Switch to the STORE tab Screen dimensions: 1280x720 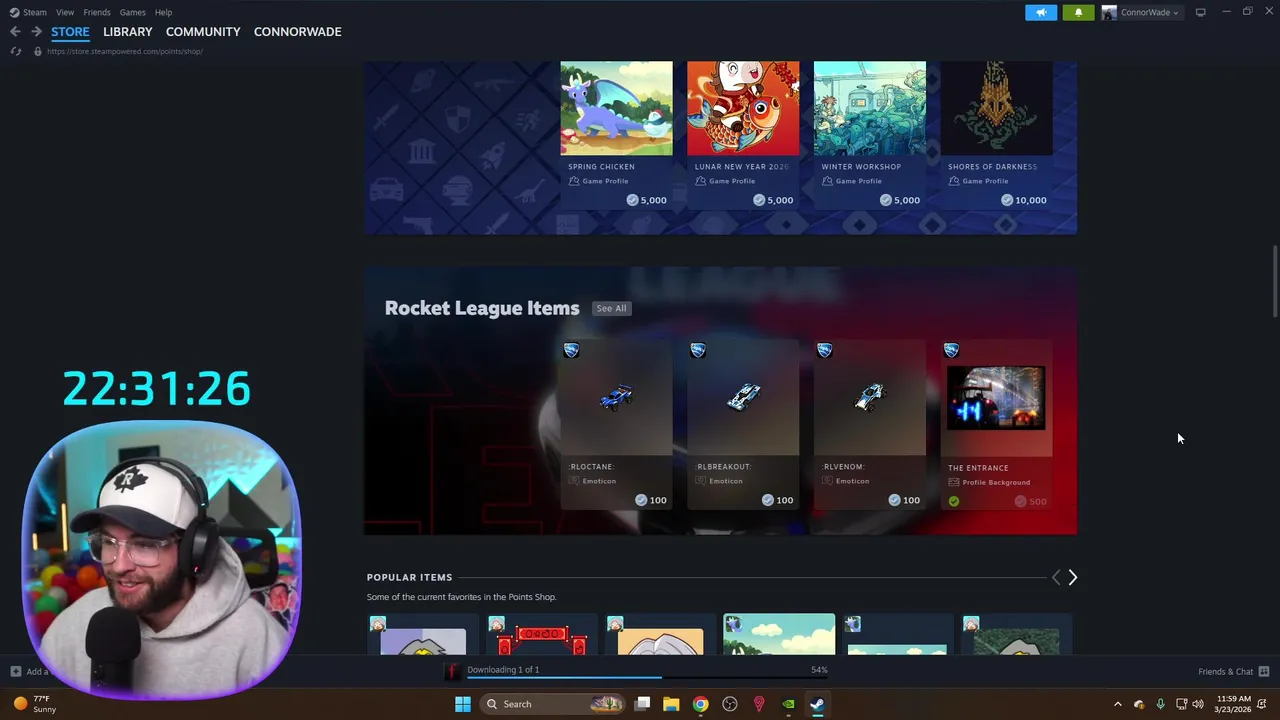coord(70,31)
